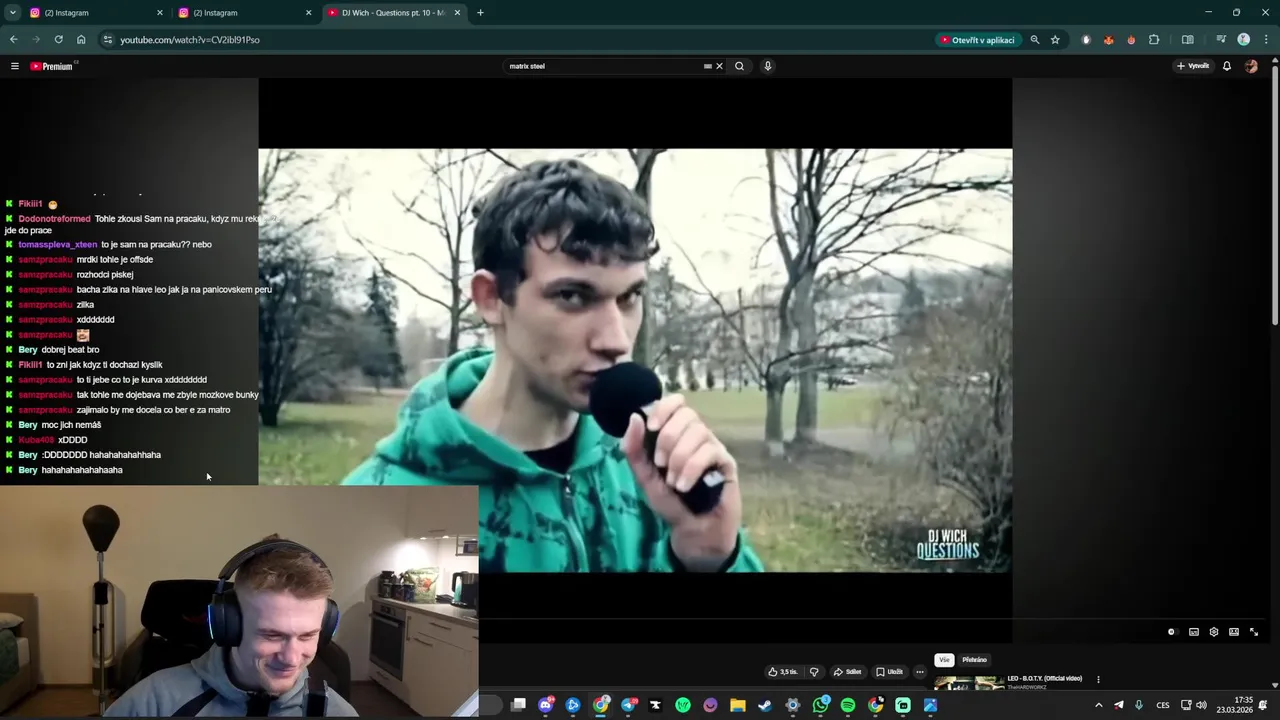Screen dimensions: 1280x720
Task: Toggle subtitles in the video player
Action: [1194, 632]
